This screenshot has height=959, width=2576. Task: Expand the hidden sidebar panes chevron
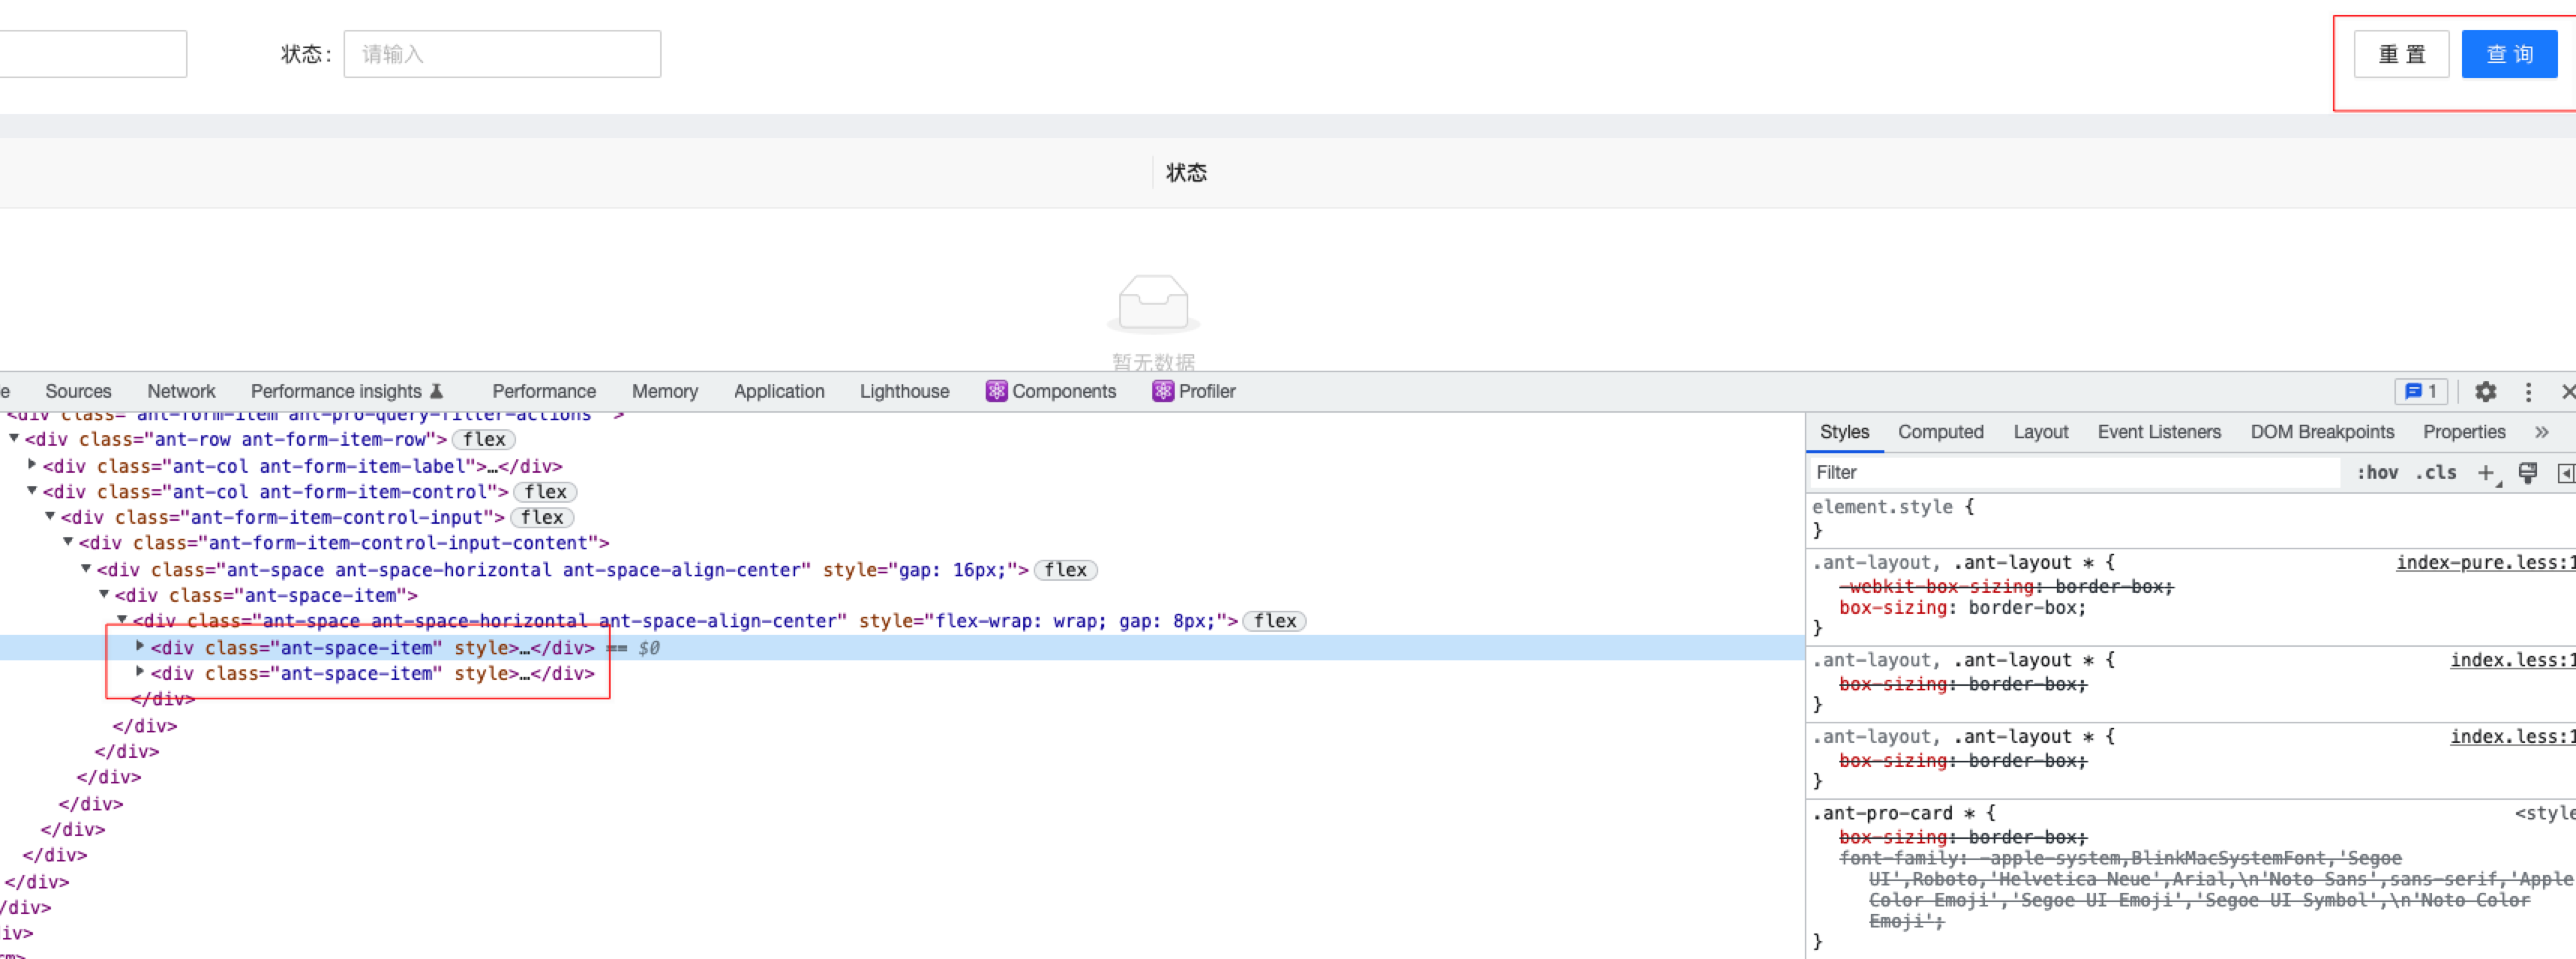coord(2542,432)
